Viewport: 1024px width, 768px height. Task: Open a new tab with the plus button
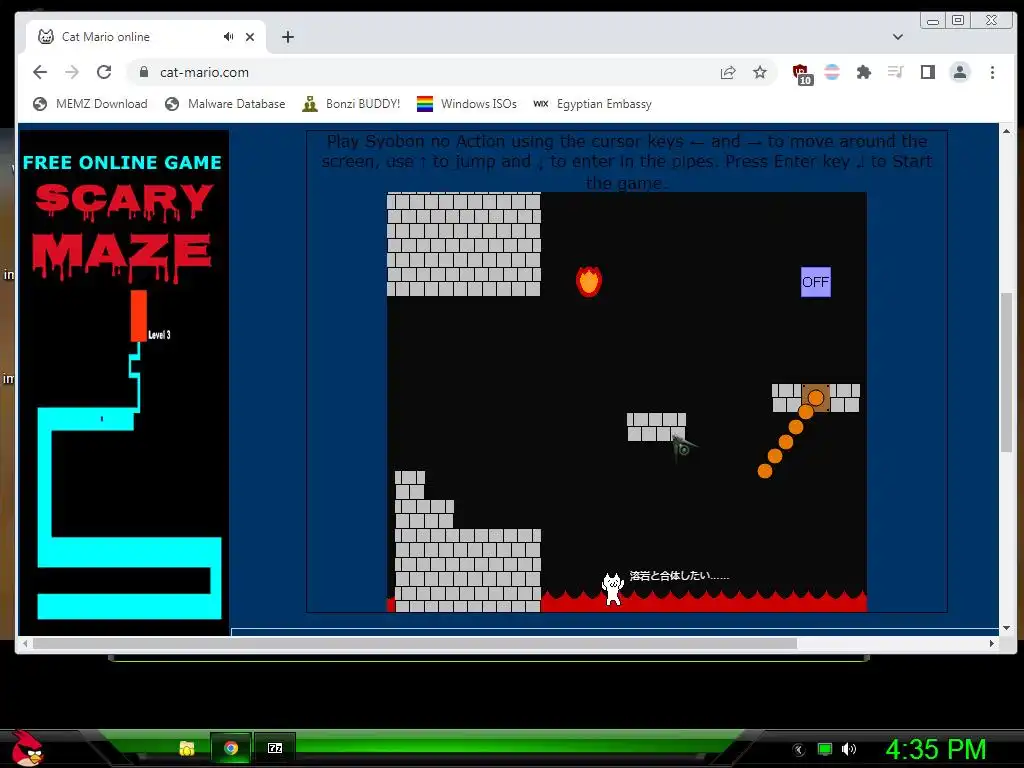point(287,37)
